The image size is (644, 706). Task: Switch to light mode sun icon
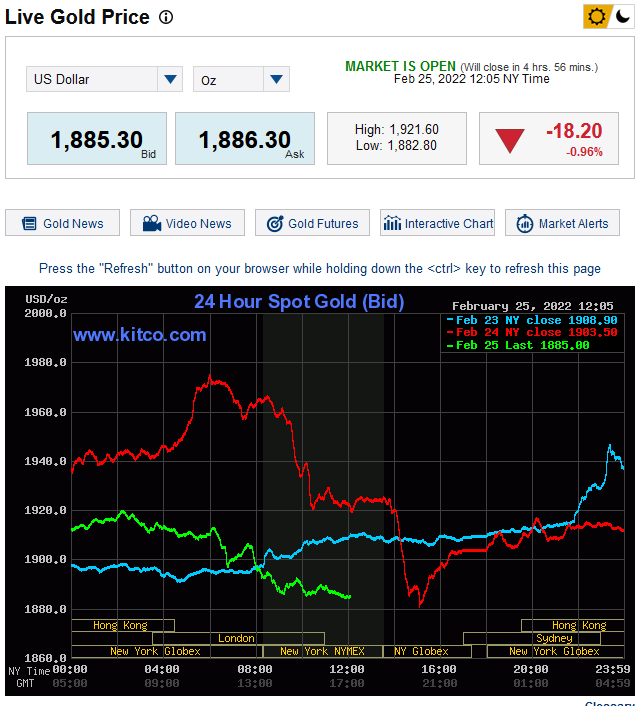(x=596, y=17)
